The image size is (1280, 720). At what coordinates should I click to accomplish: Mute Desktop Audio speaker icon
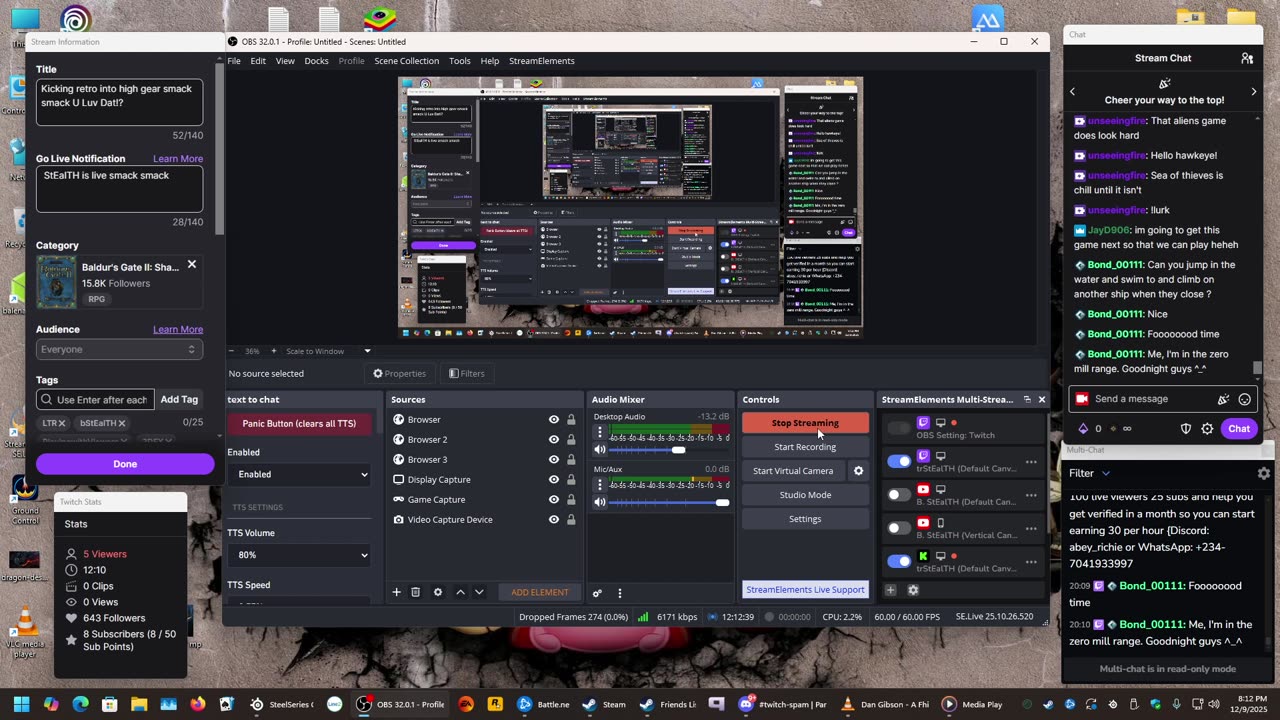600,450
